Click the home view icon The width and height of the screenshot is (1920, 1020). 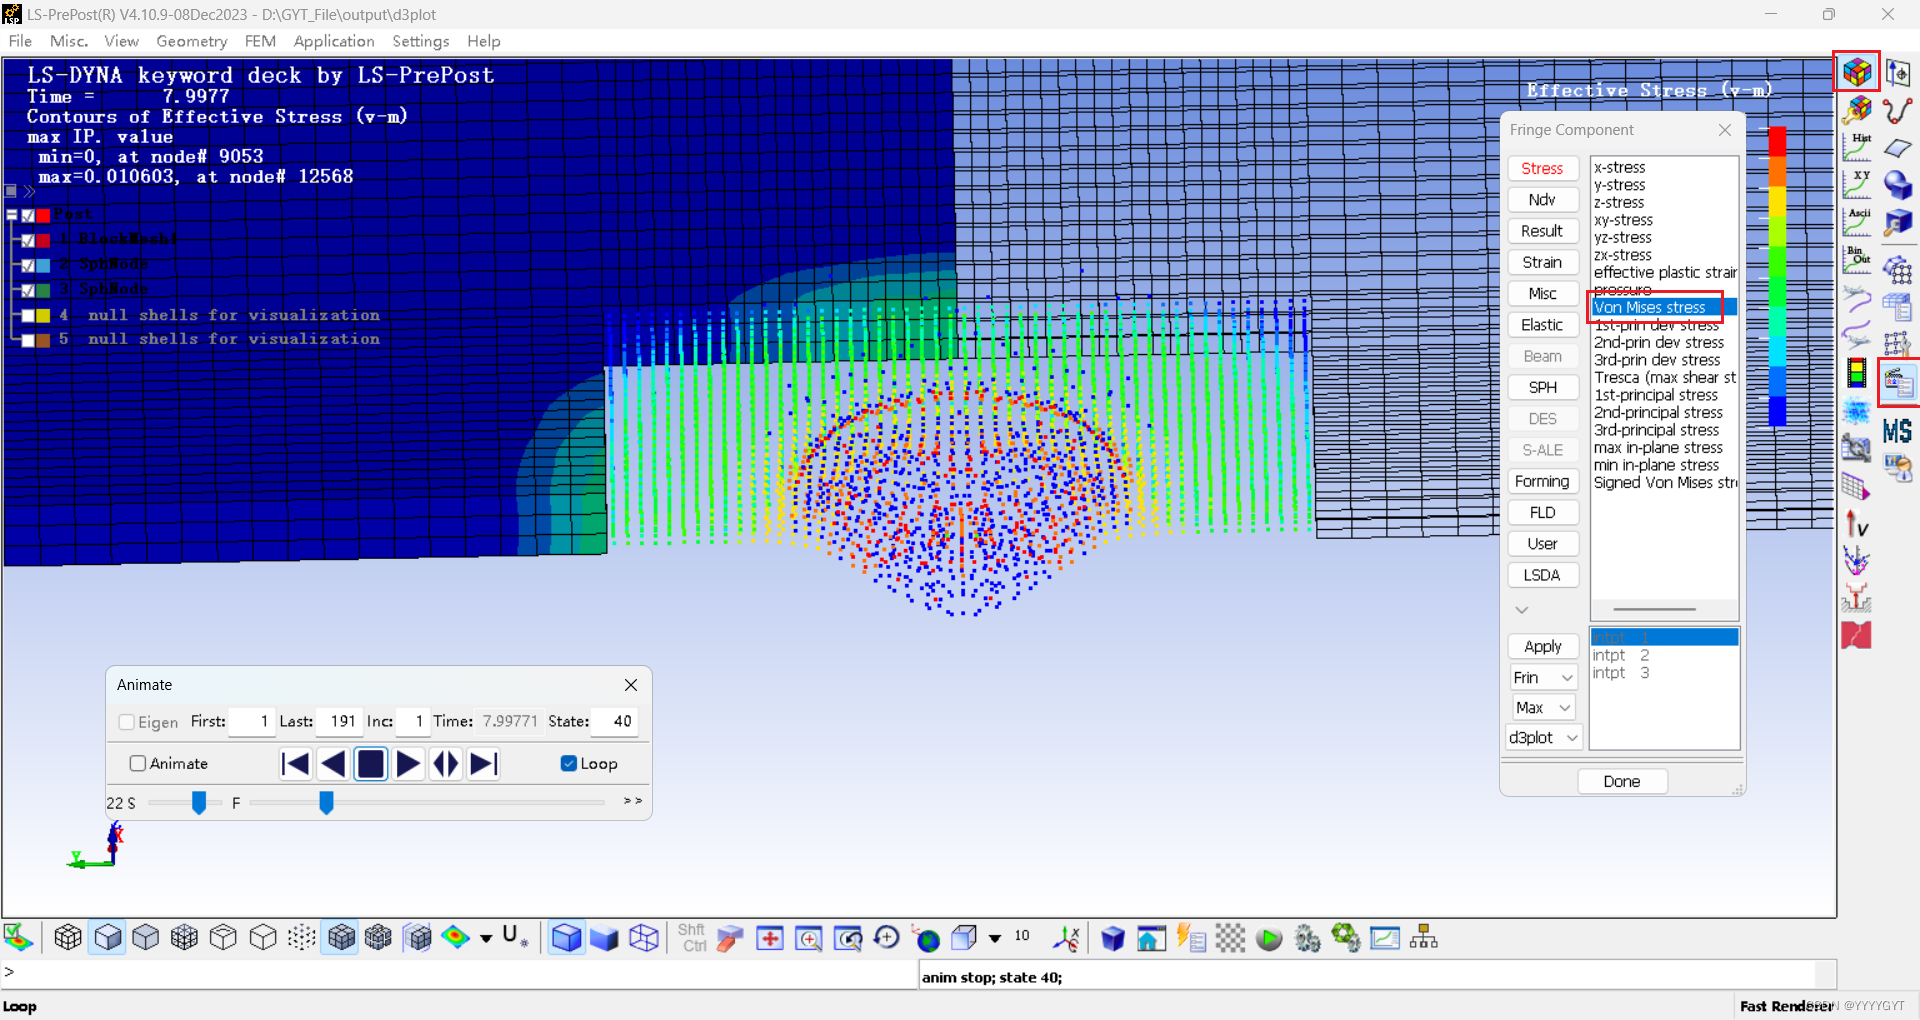[x=1151, y=938]
